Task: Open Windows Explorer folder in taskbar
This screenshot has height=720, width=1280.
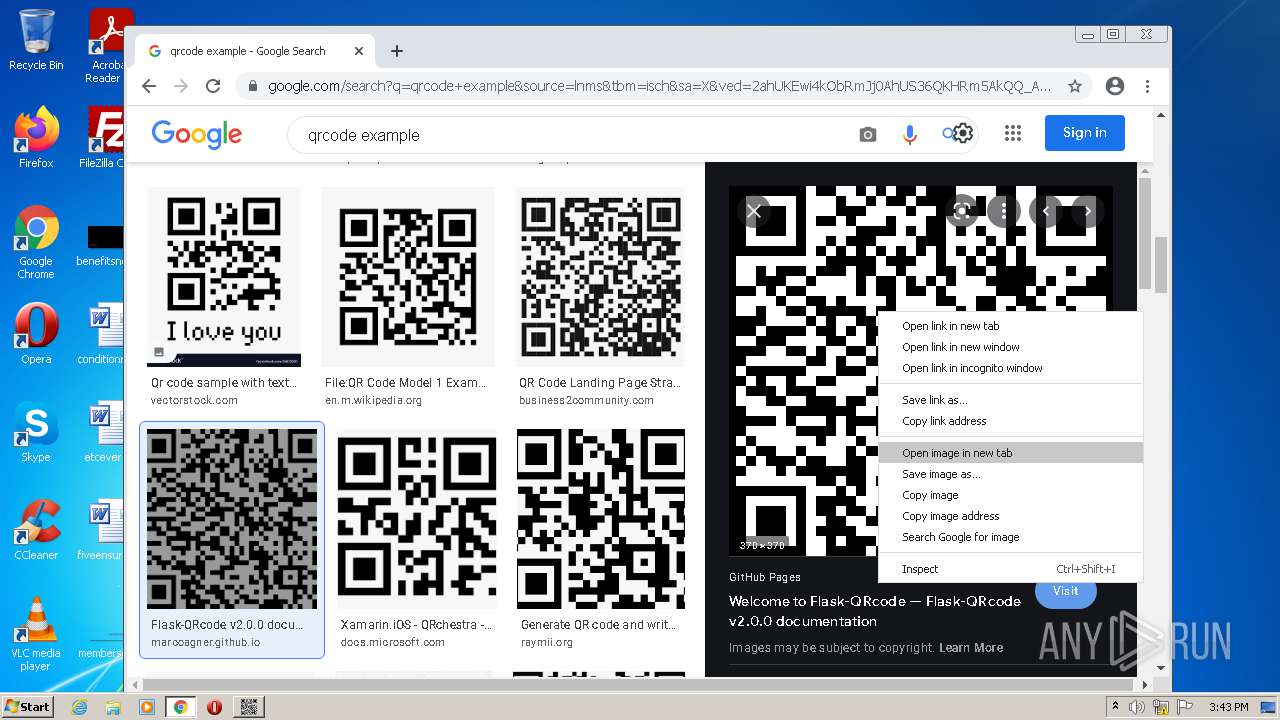Action: point(113,707)
